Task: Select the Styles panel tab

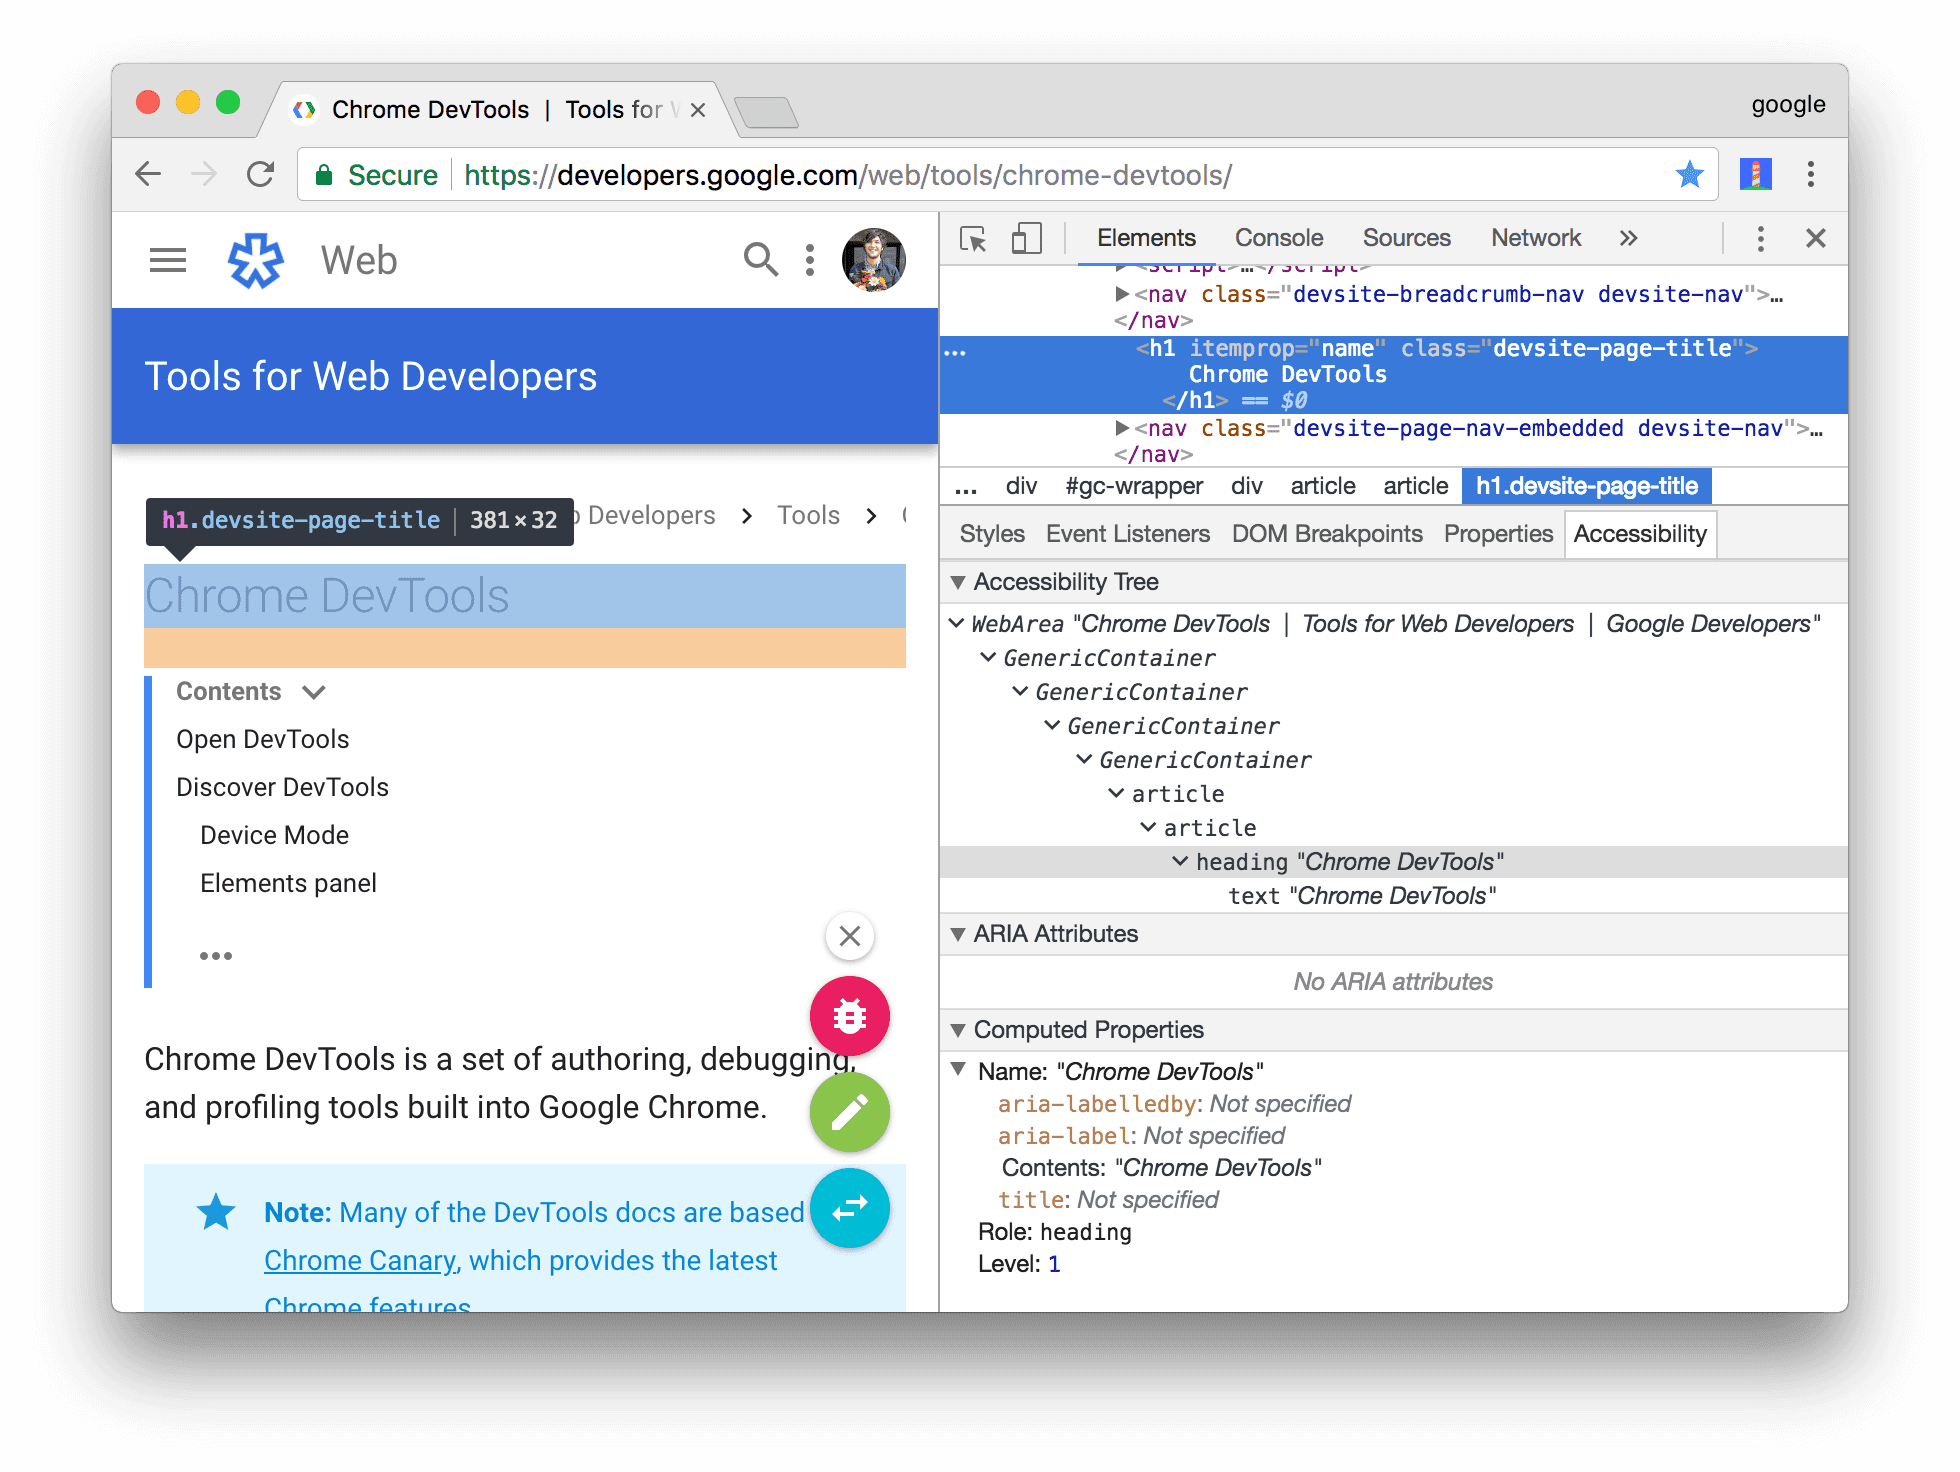Action: tap(992, 535)
